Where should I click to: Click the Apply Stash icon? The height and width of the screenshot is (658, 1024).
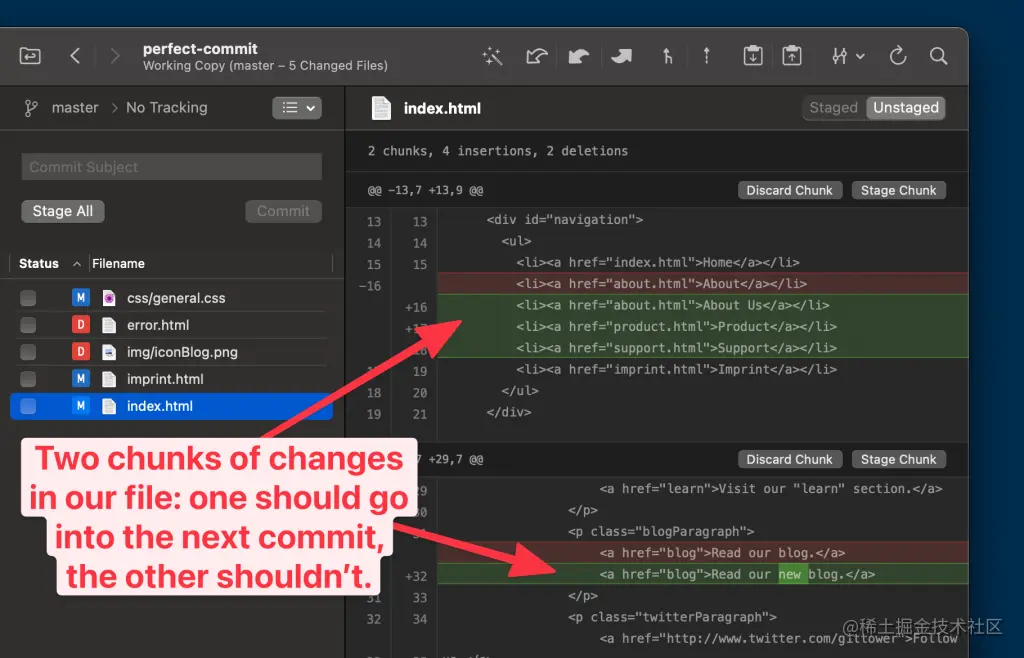(792, 56)
